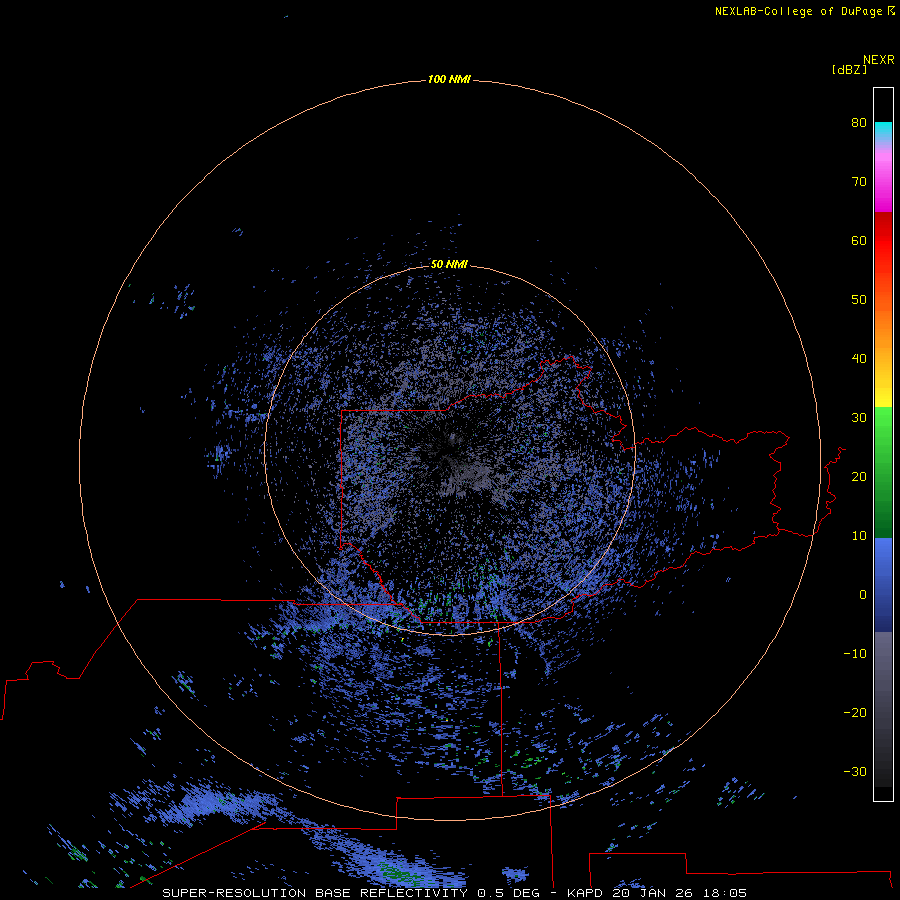Click the -10 dBZ scale value
900x900 pixels.
click(x=855, y=654)
